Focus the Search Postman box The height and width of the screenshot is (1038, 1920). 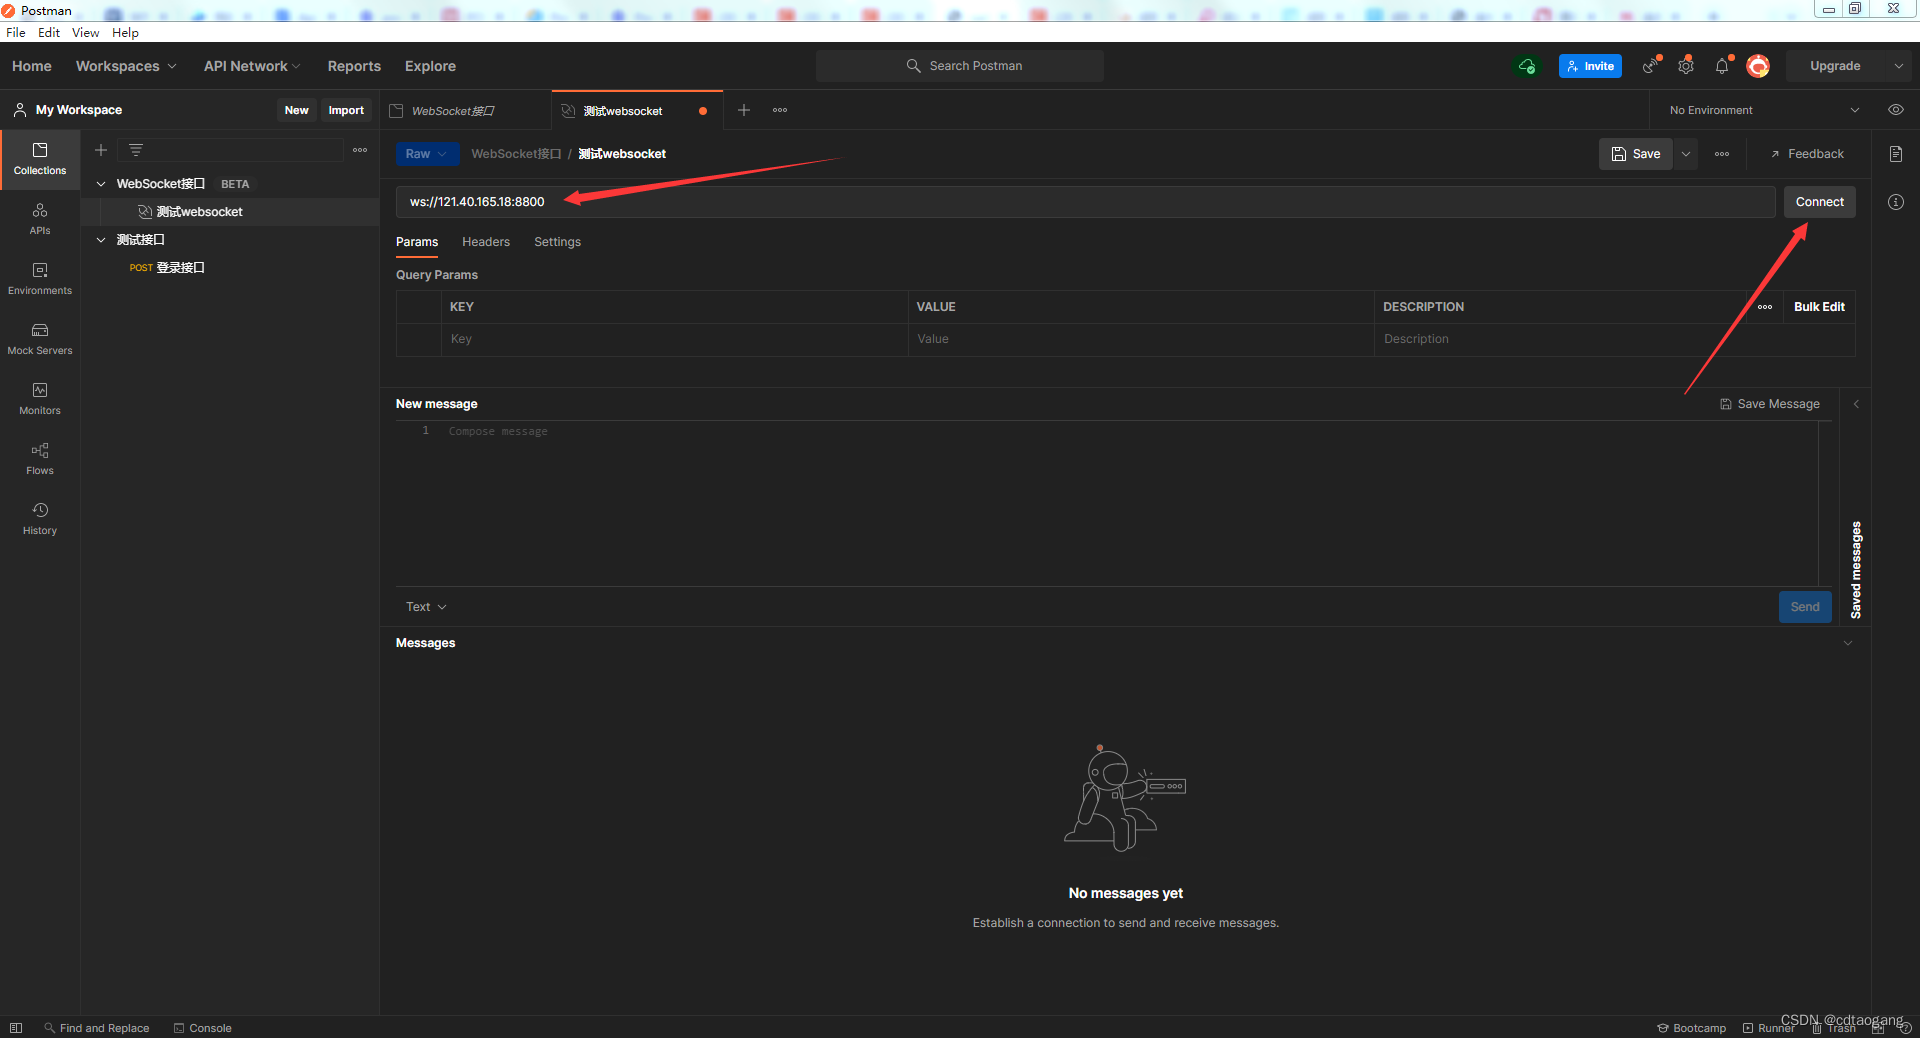click(960, 66)
